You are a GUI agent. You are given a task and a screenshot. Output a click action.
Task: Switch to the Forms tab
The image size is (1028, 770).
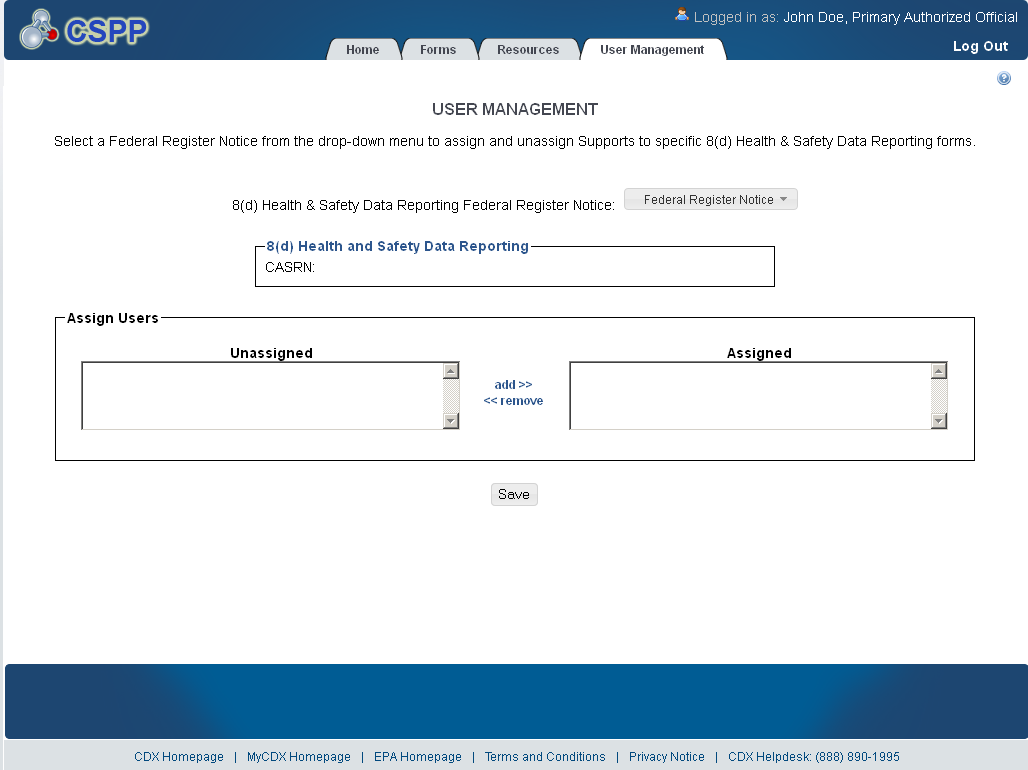[438, 49]
